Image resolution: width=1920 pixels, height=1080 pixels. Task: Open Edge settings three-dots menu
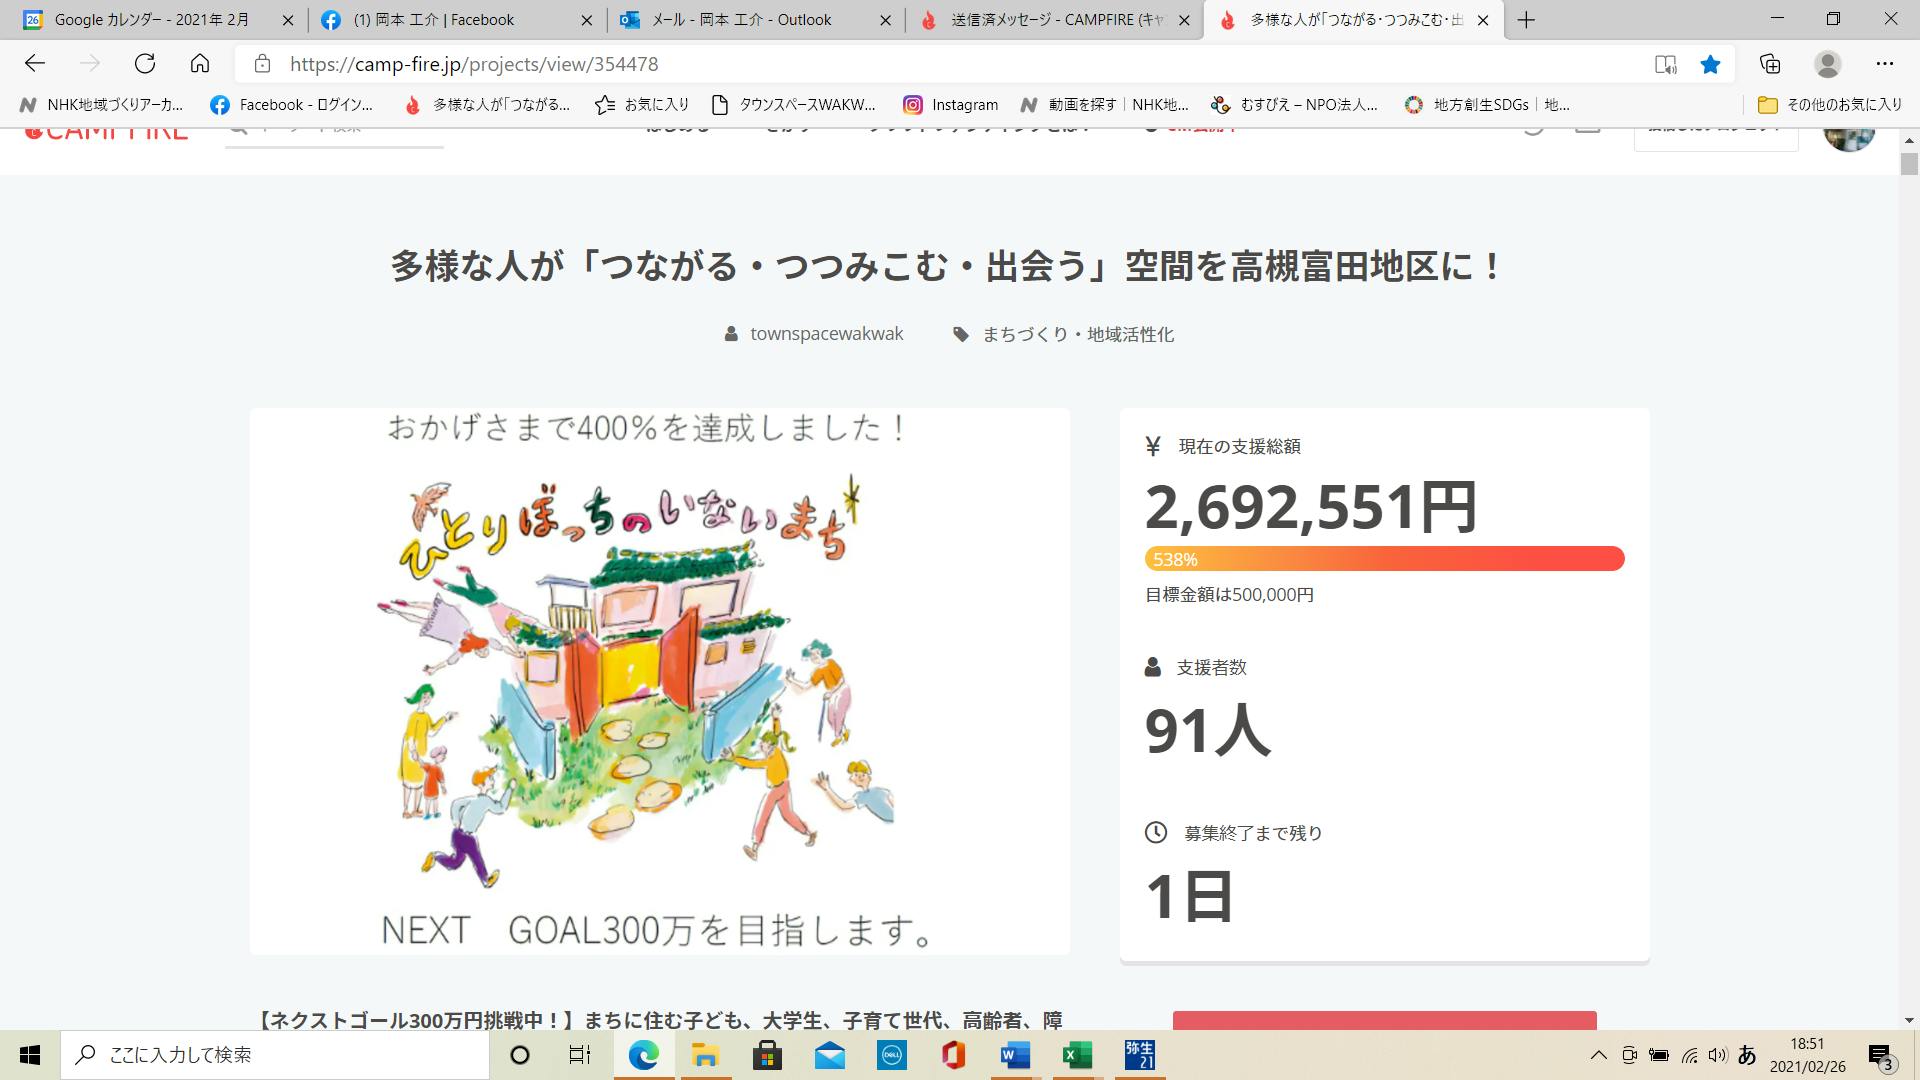1885,64
